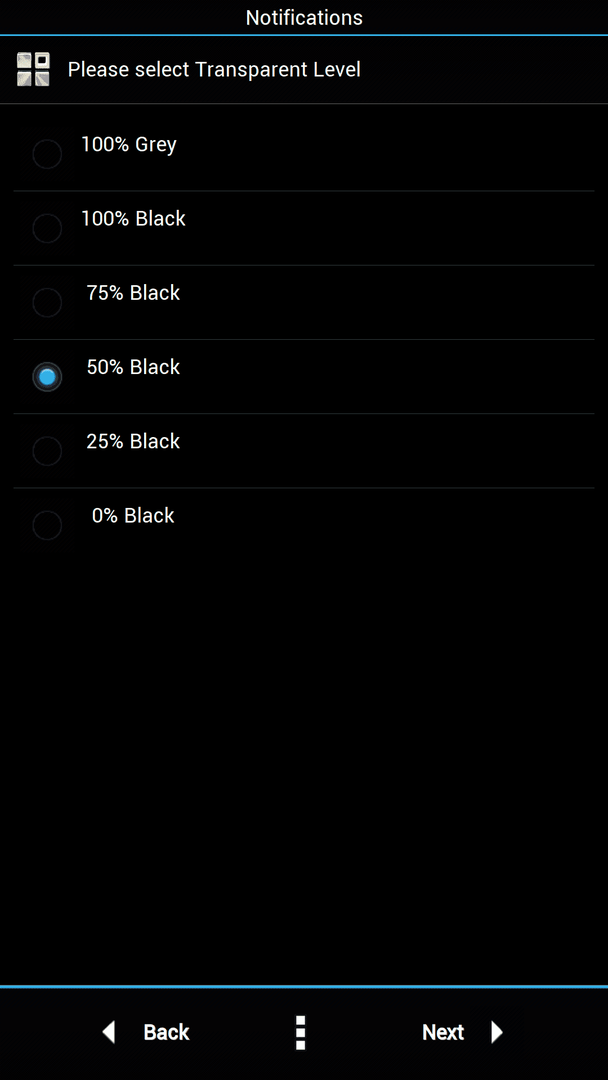
Task: Click the app grid icon in header
Action: 33,69
